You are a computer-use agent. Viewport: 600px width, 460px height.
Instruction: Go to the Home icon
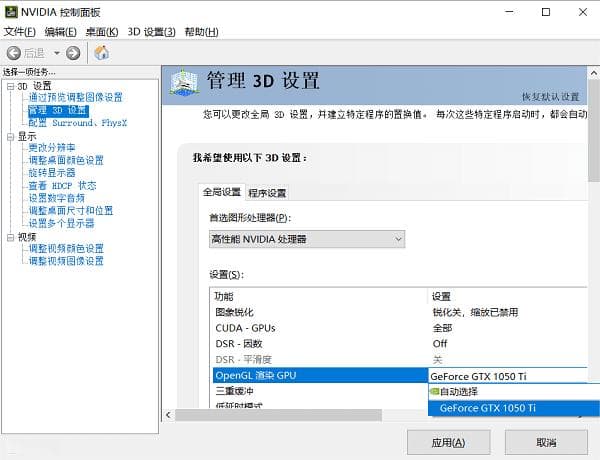click(101, 52)
